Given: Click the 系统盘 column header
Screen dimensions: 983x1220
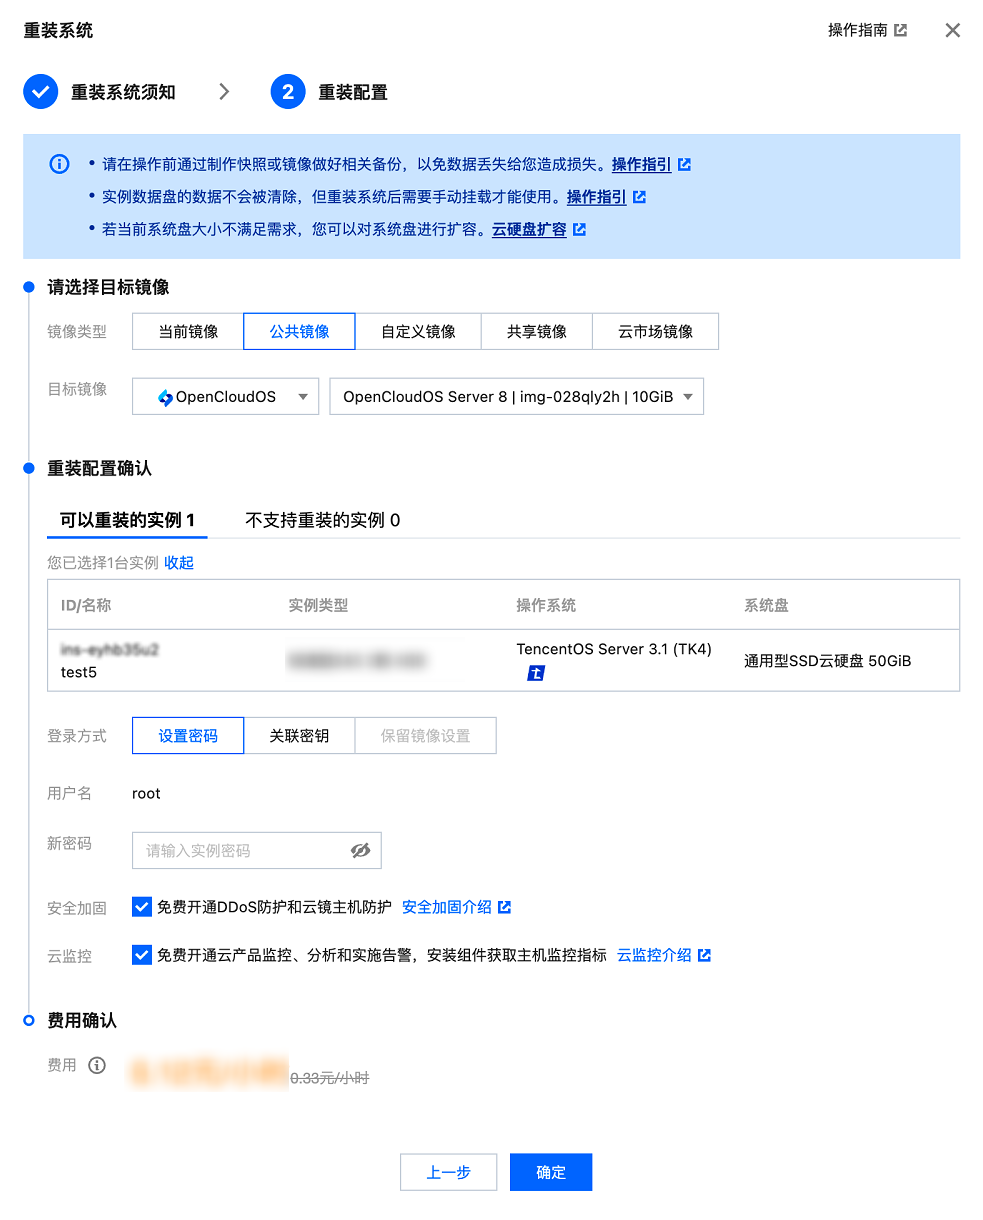Looking at the screenshot, I should 766,605.
